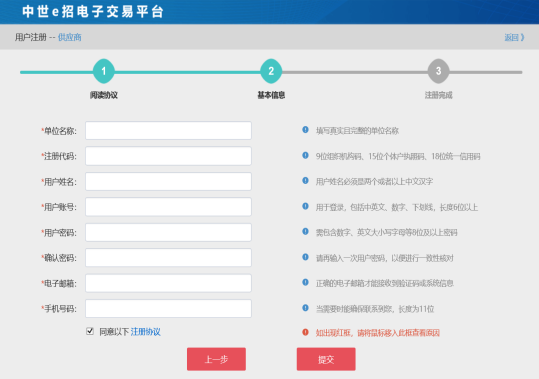Screen dimensions: 539x379
Task: Click the 阅读协议 step label
Action: click(x=104, y=95)
